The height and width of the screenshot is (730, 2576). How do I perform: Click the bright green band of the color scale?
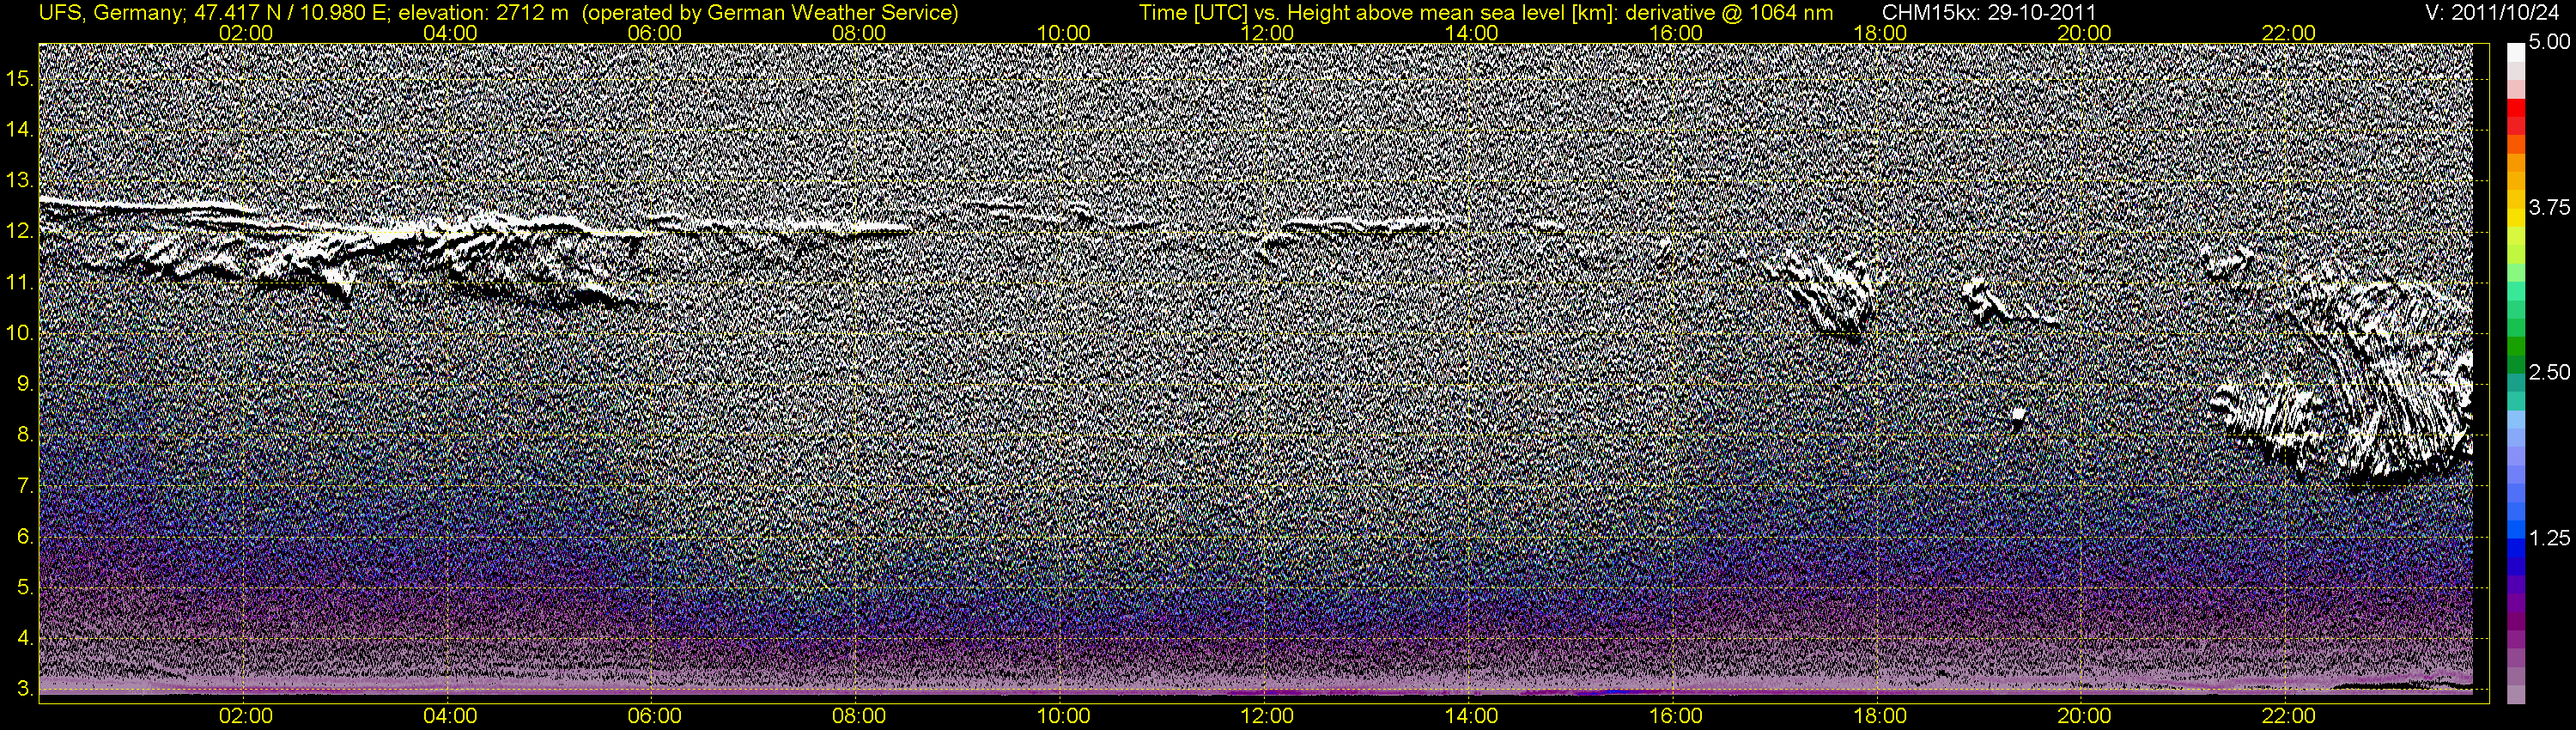pyautogui.click(x=2516, y=272)
